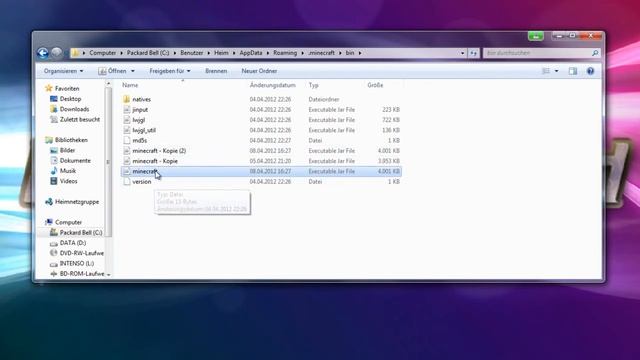
Task: Open the address bar history dropdown
Action: point(462,53)
